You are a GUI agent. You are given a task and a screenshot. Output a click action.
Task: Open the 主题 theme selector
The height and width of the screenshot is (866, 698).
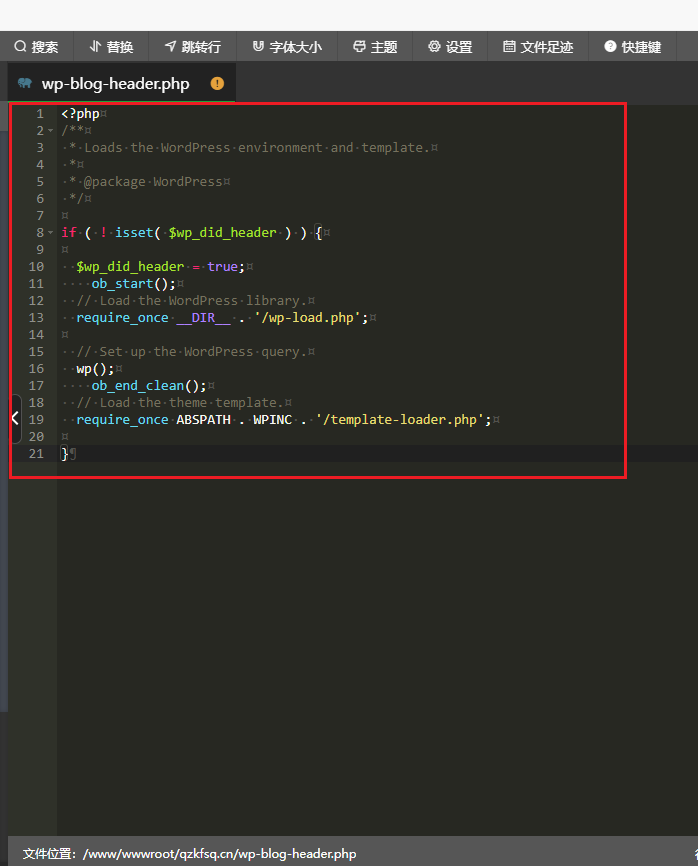(x=375, y=47)
